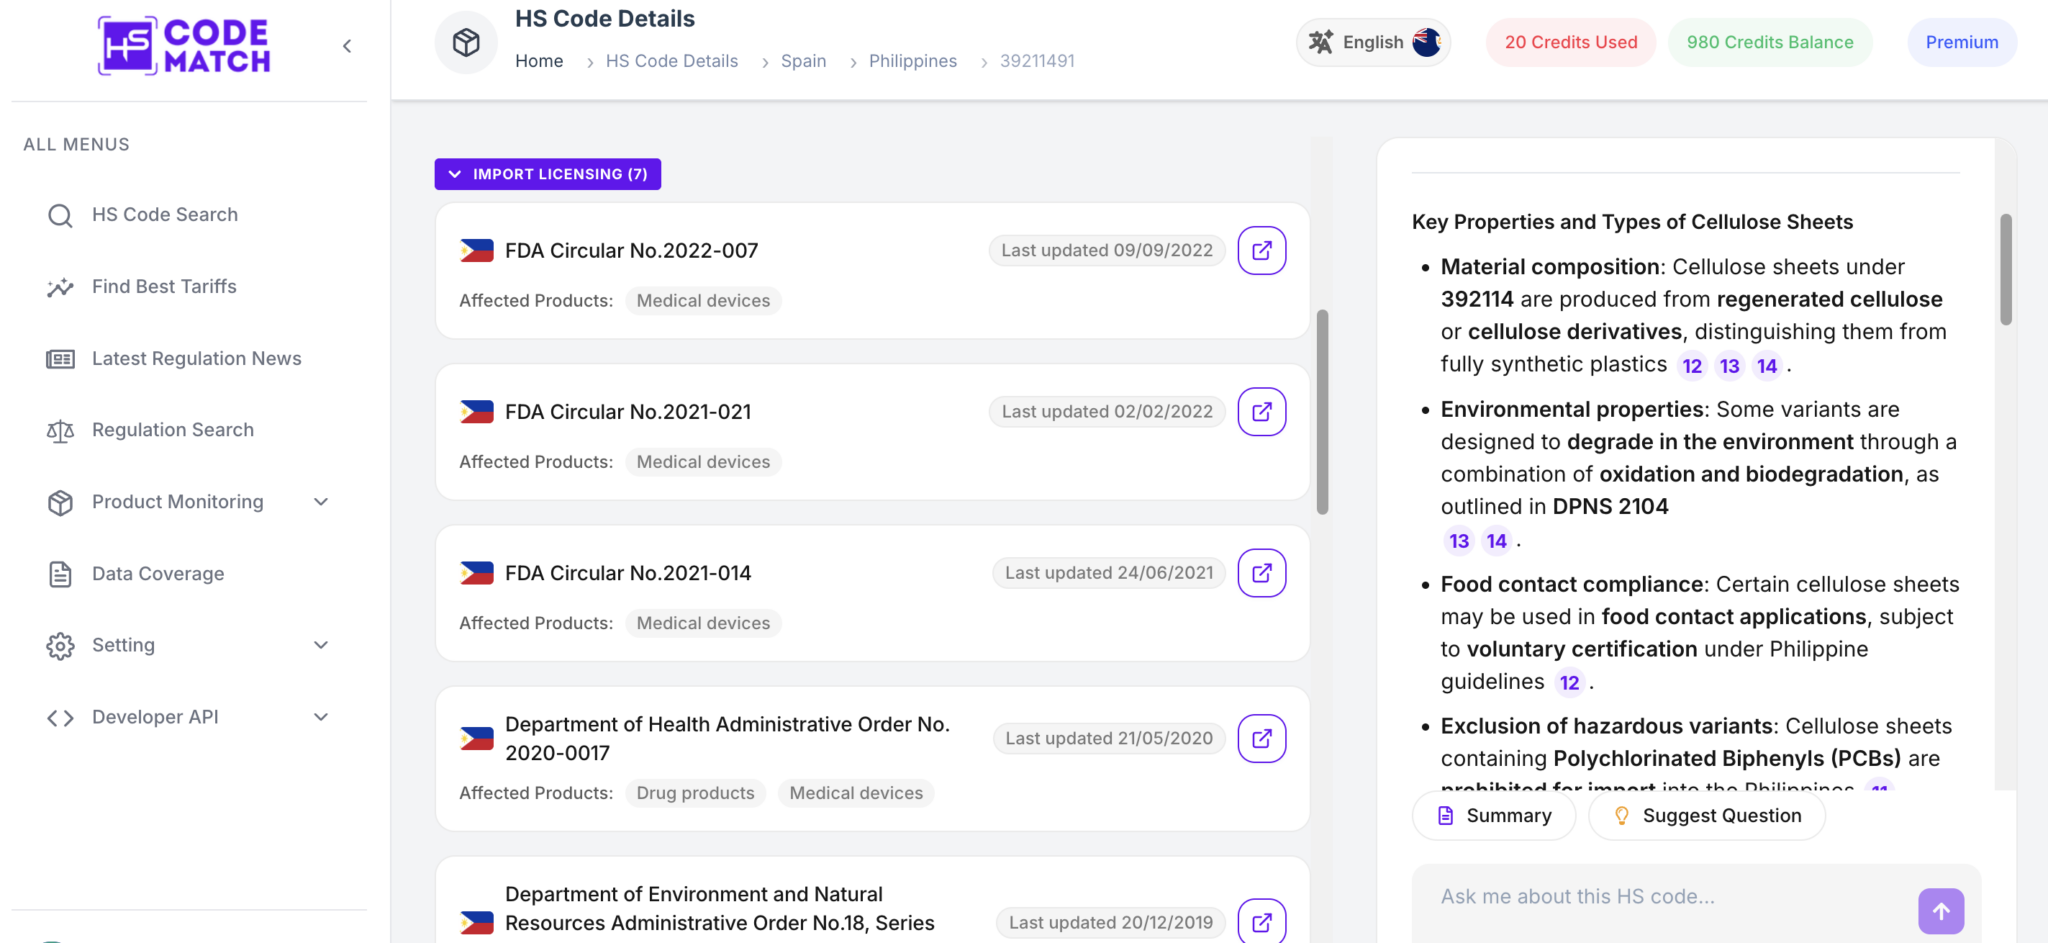Viewport: 2048px width, 943px height.
Task: Click the HS Code Match logo
Action: (184, 46)
